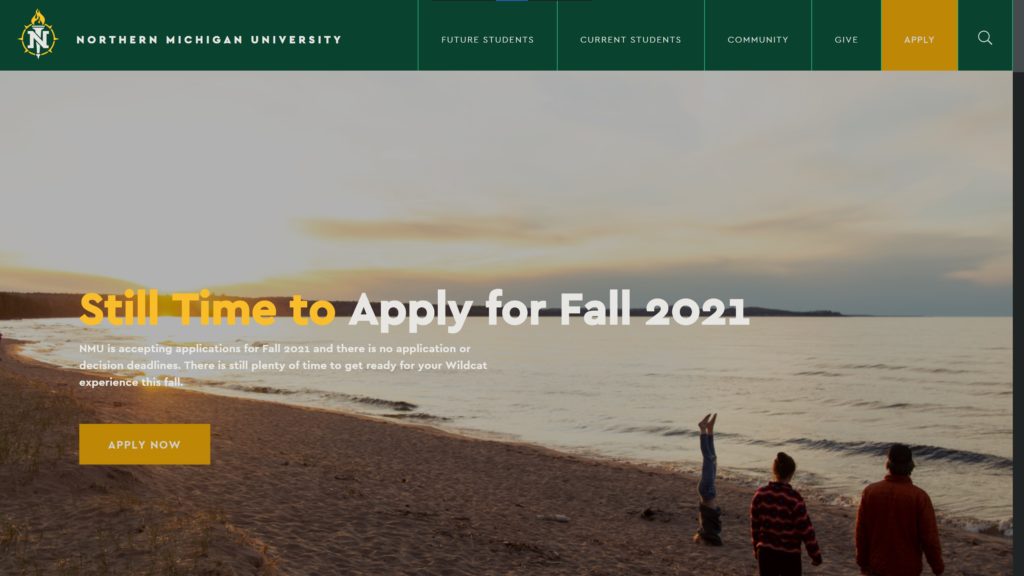Image resolution: width=1024 pixels, height=576 pixels.
Task: Select the Community navigation item
Action: [758, 39]
